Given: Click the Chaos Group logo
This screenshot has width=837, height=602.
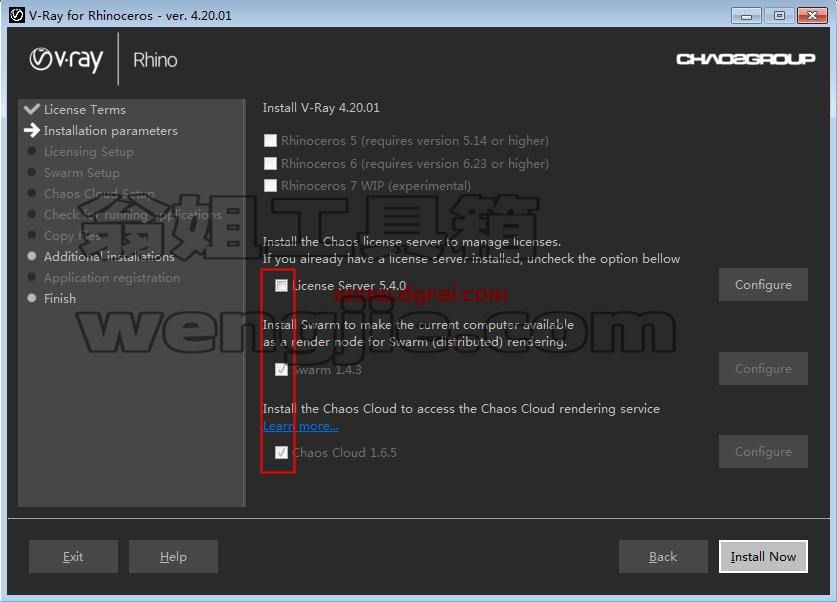Looking at the screenshot, I should [746, 59].
